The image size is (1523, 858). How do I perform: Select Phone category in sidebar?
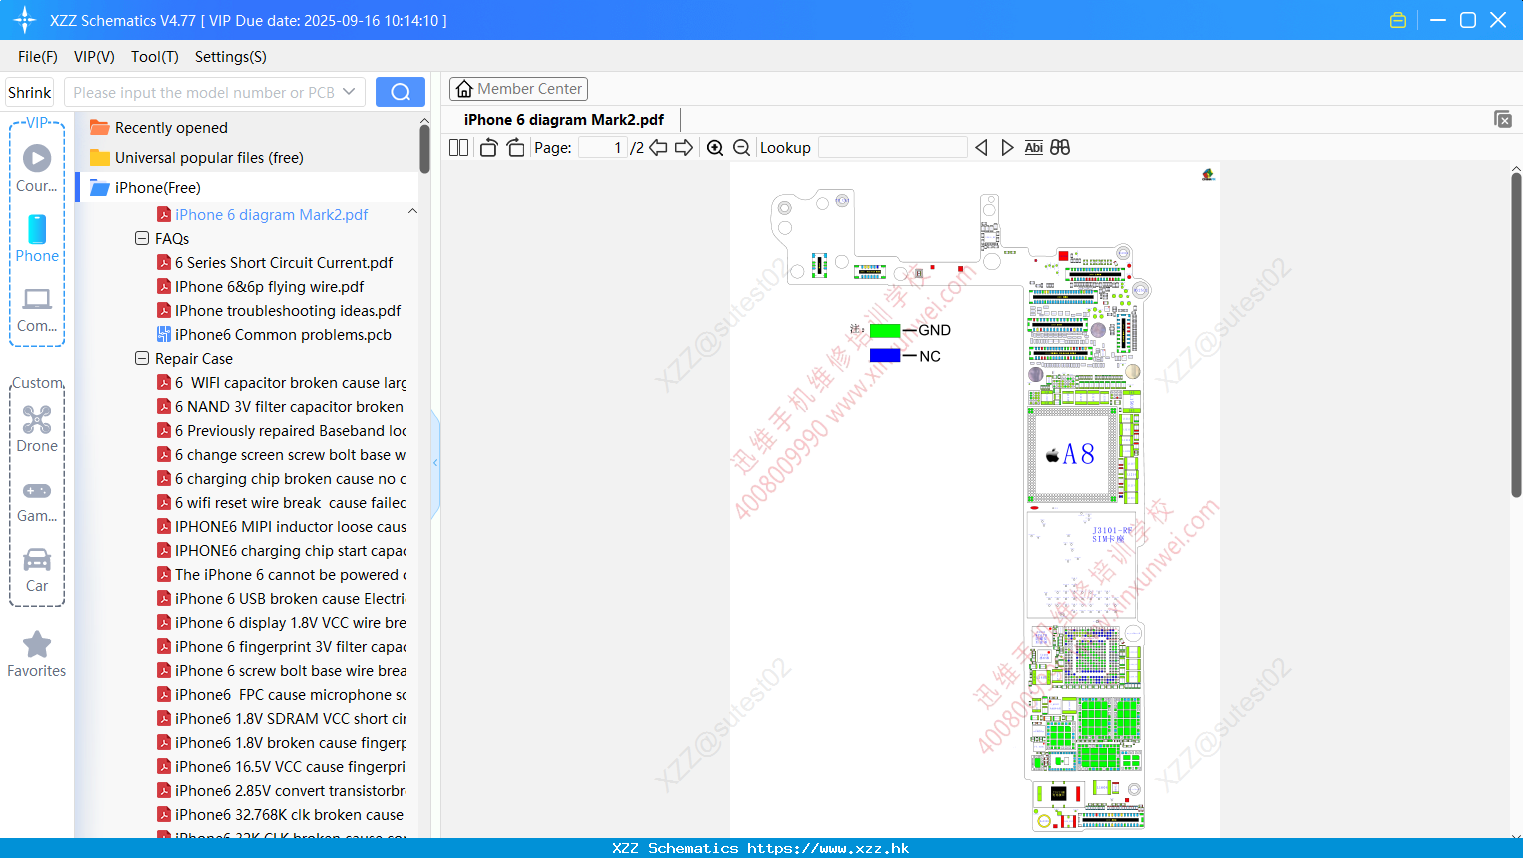click(37, 239)
